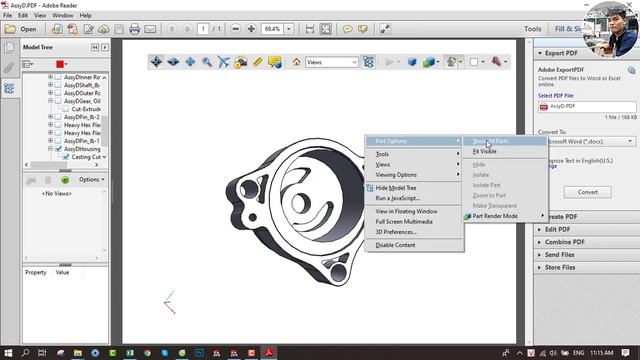Select 3D Preferences menu entry
This screenshot has width=640, height=360.
pyautogui.click(x=414, y=232)
